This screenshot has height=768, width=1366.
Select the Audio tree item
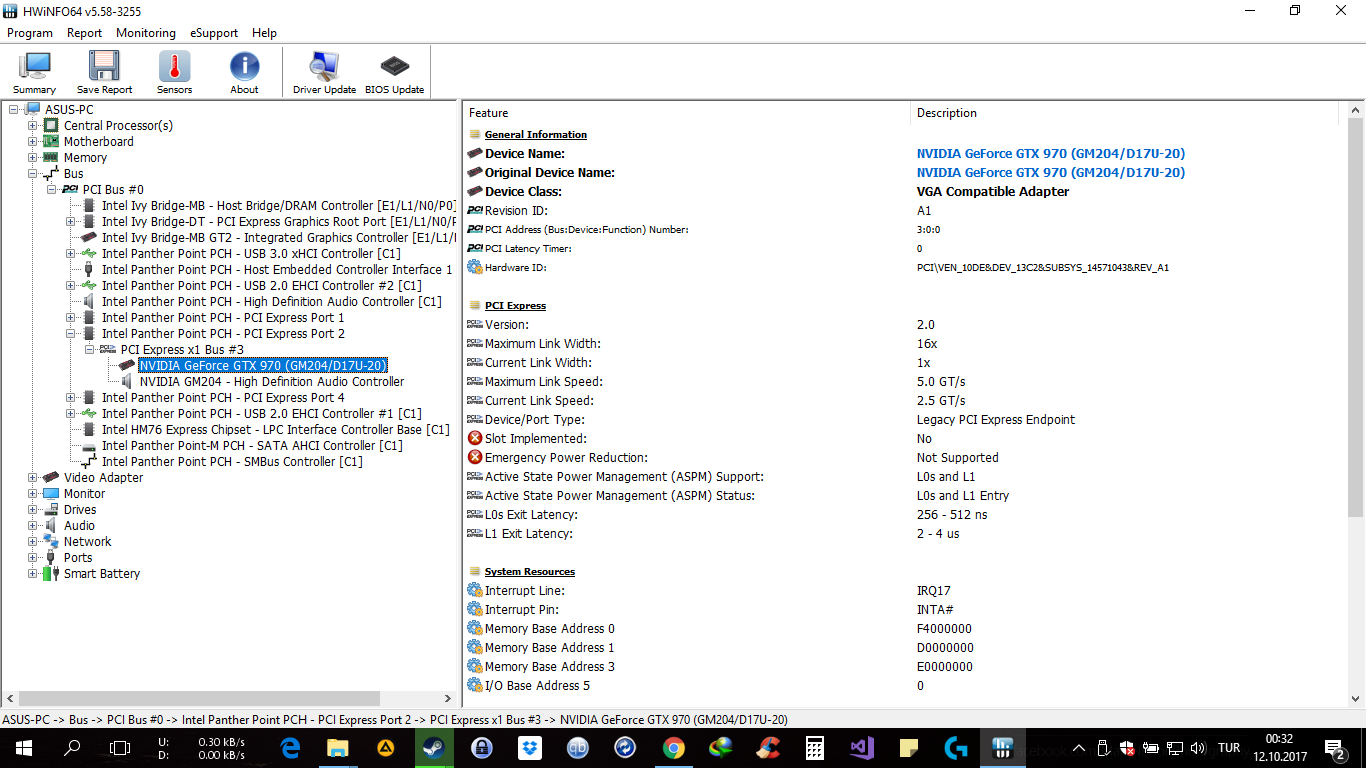[79, 526]
